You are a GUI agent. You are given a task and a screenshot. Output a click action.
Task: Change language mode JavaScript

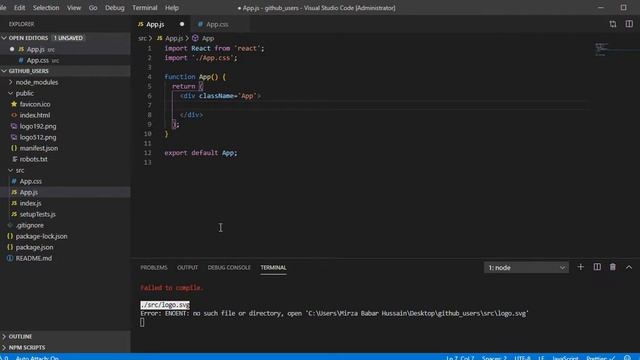[x=565, y=358]
